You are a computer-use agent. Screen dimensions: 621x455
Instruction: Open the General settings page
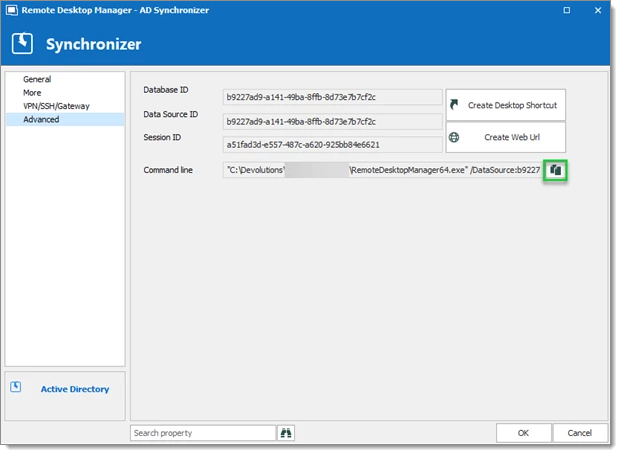point(37,79)
